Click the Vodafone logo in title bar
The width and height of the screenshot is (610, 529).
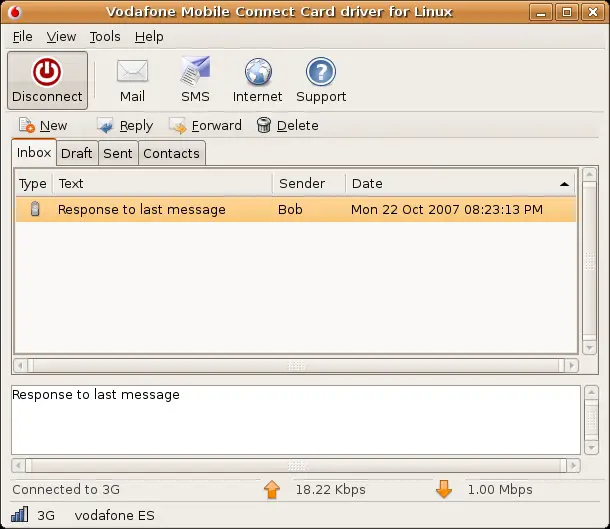(15, 12)
